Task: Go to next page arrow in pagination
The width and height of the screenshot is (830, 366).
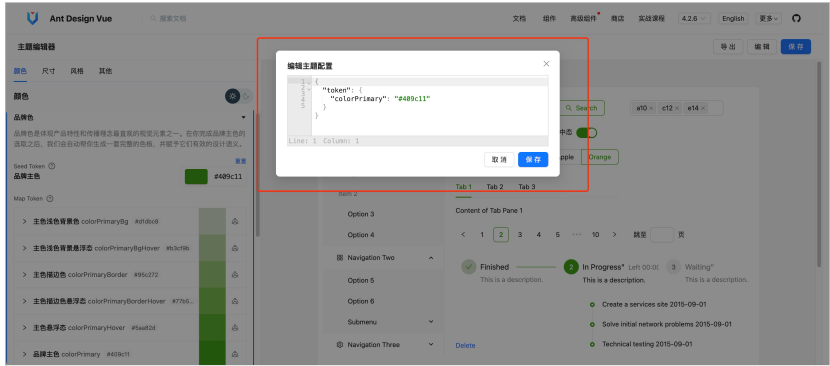Action: point(615,235)
